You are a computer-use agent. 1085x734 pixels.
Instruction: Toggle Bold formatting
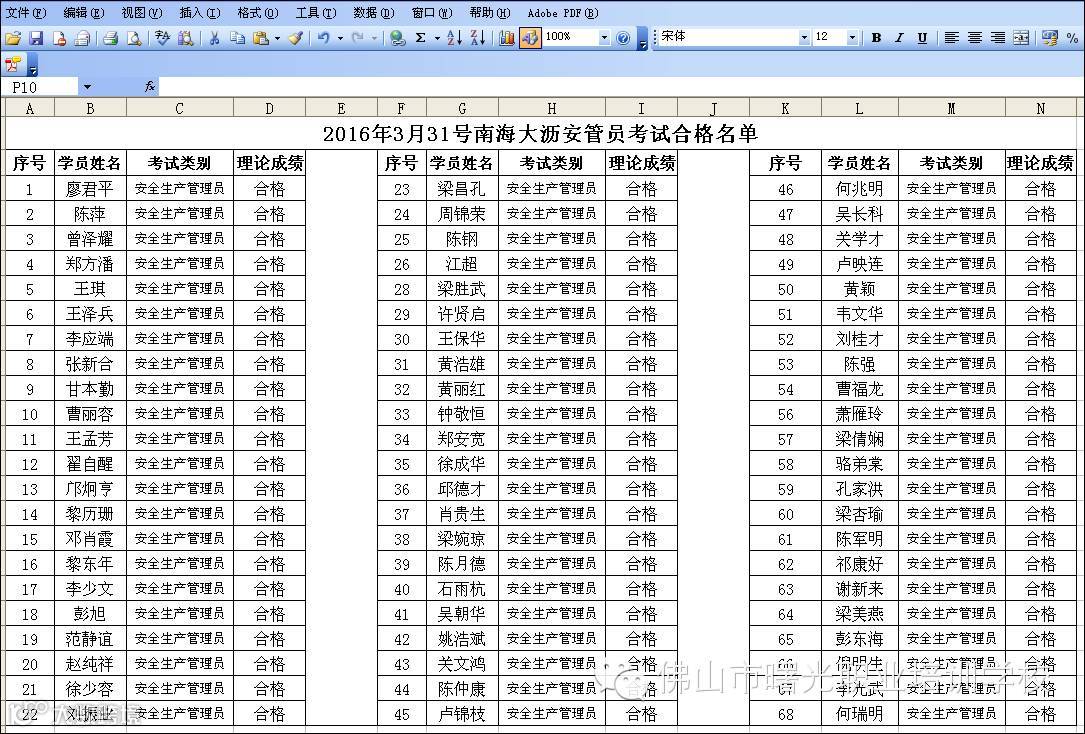pyautogui.click(x=876, y=39)
